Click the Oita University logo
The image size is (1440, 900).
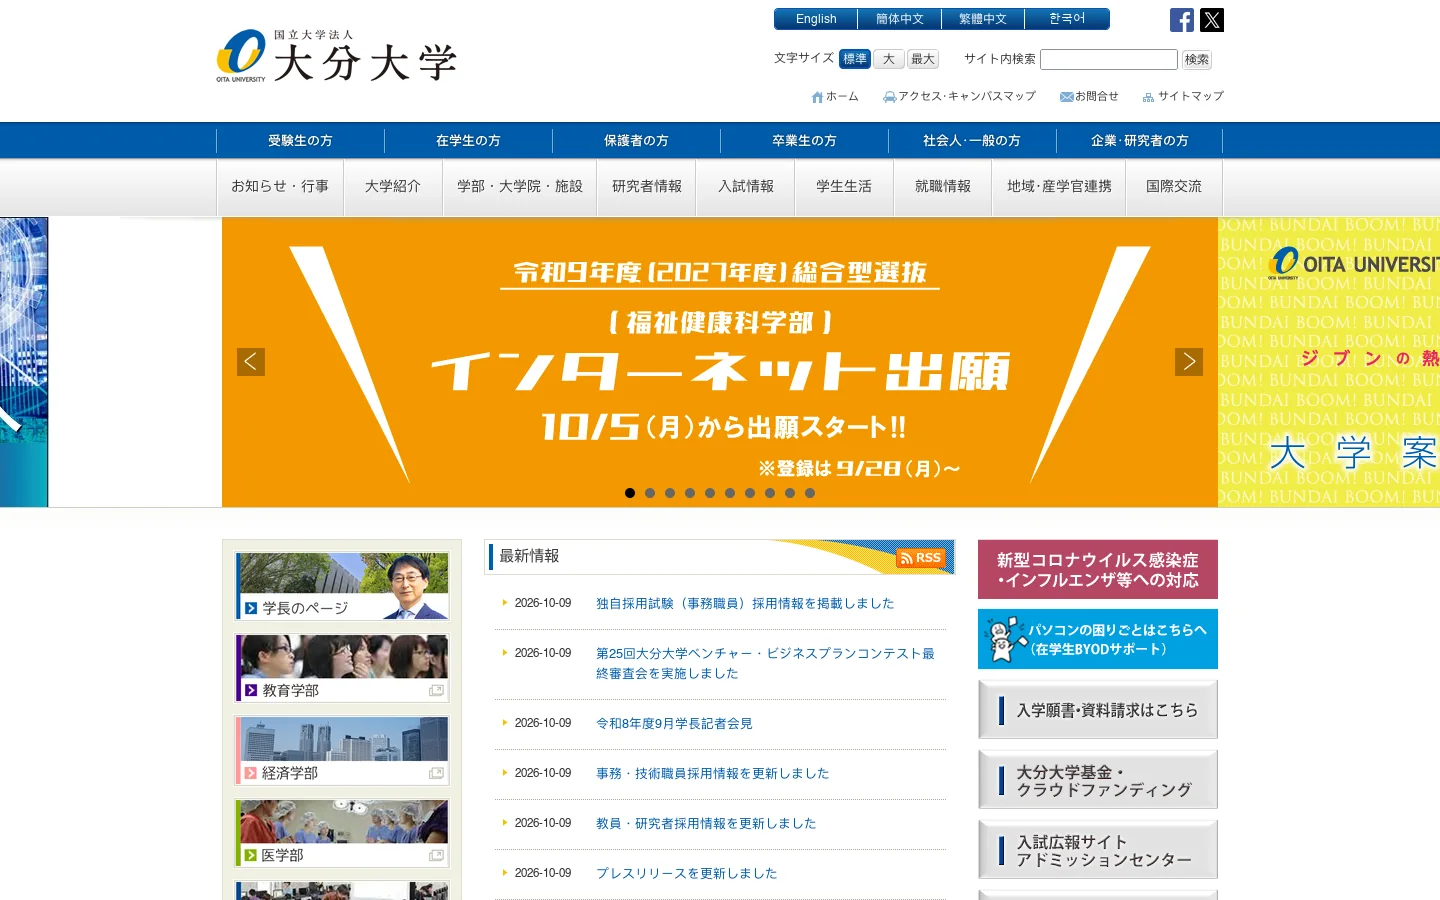[x=337, y=56]
